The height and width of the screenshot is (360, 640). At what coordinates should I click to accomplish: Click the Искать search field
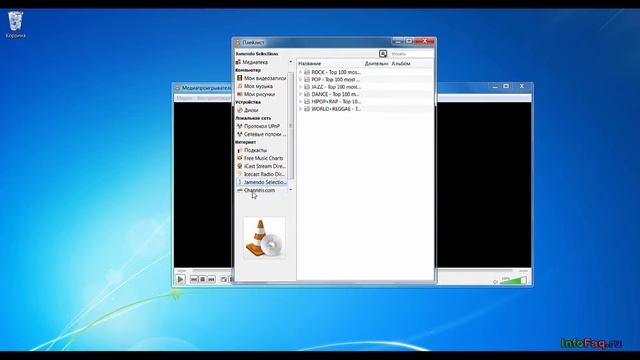411,54
